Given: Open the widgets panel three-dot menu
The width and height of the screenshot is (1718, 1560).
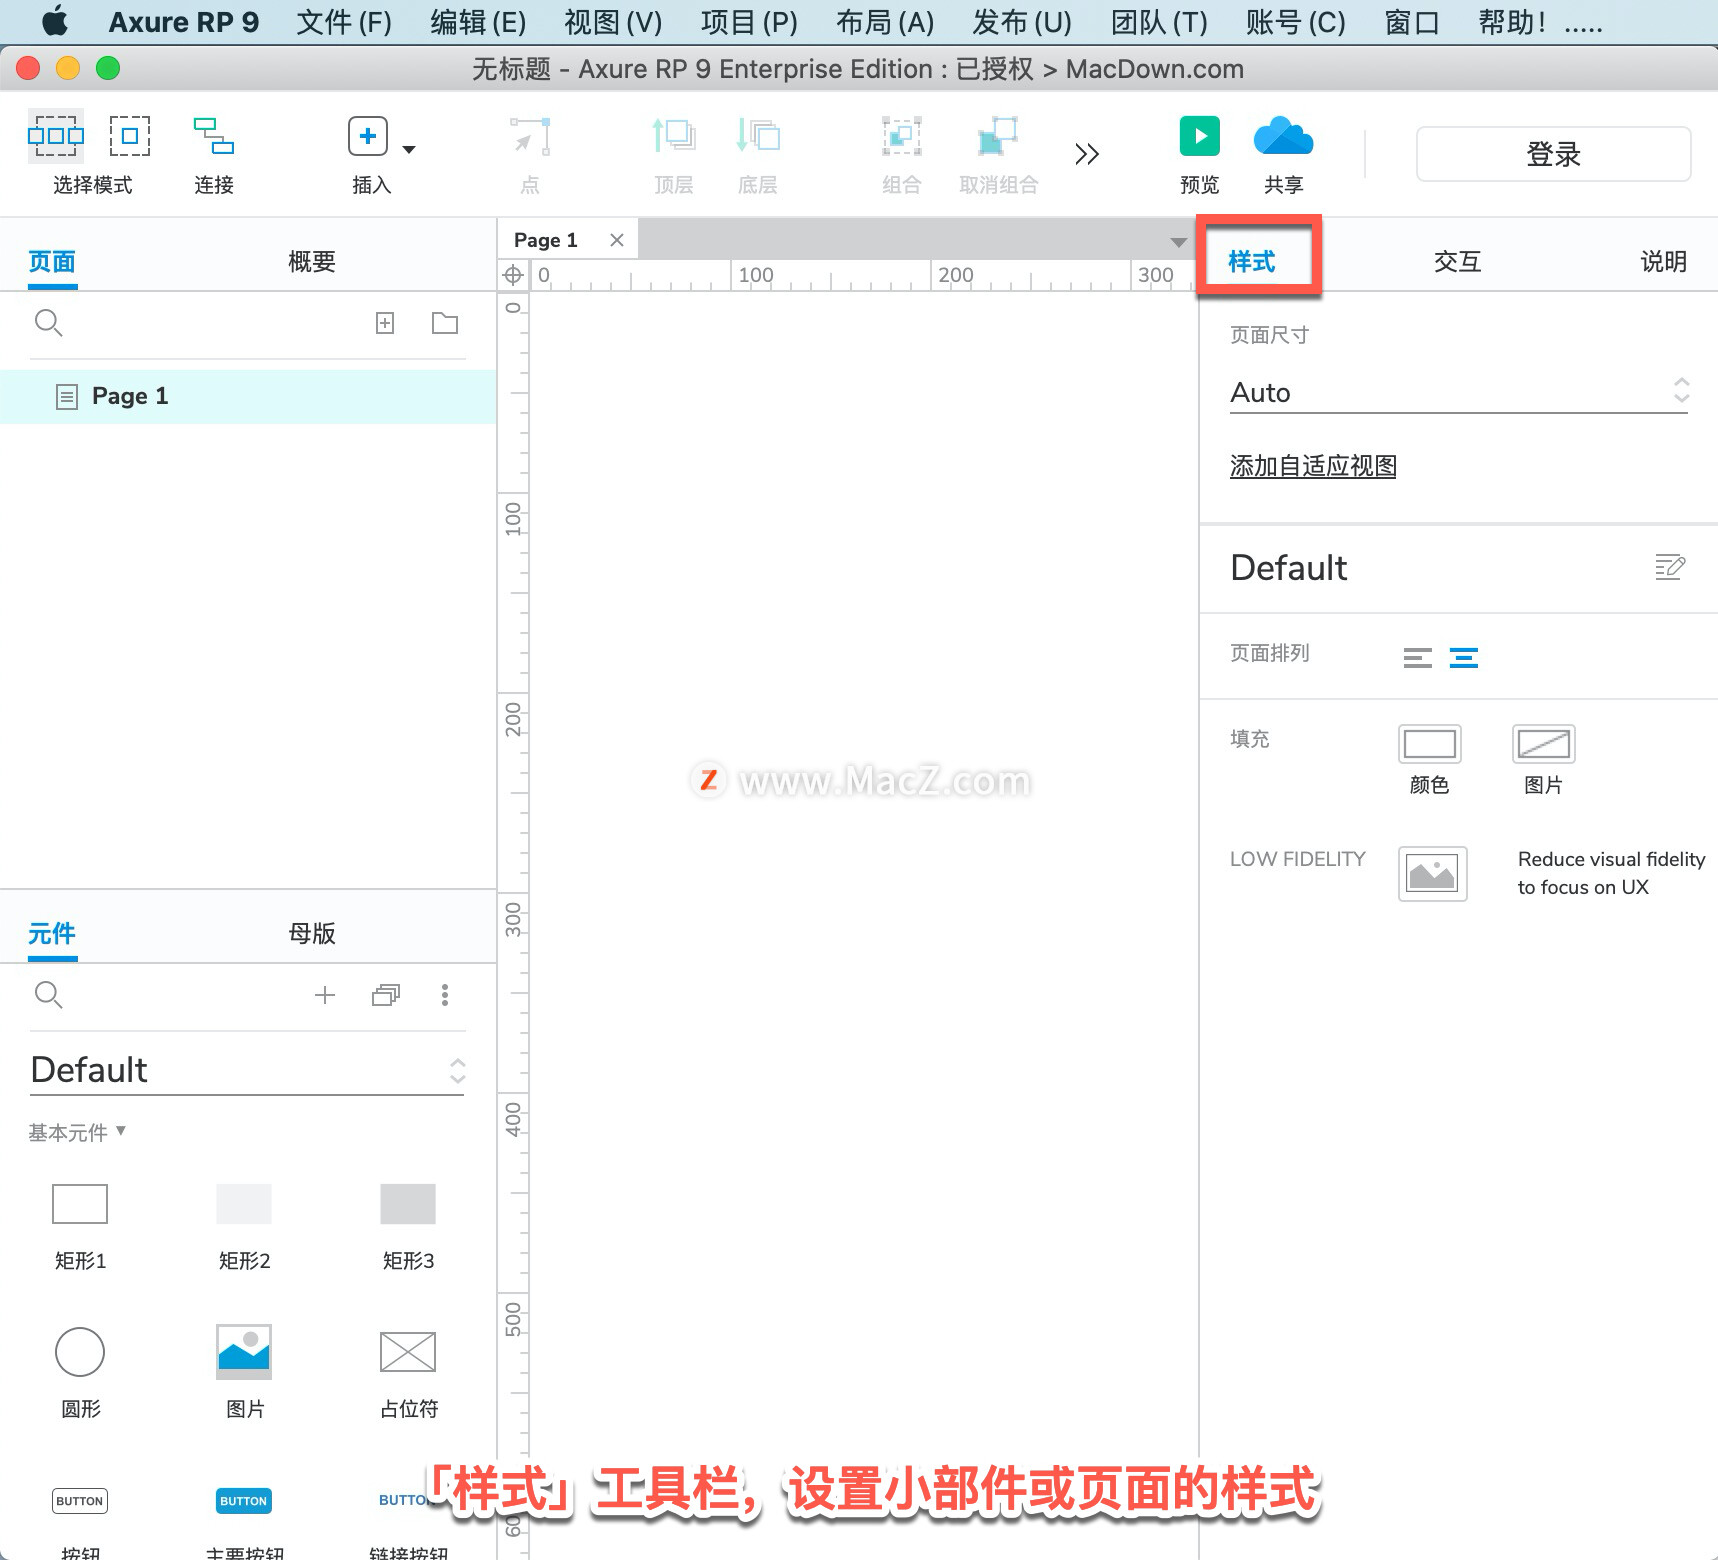Looking at the screenshot, I should (445, 995).
